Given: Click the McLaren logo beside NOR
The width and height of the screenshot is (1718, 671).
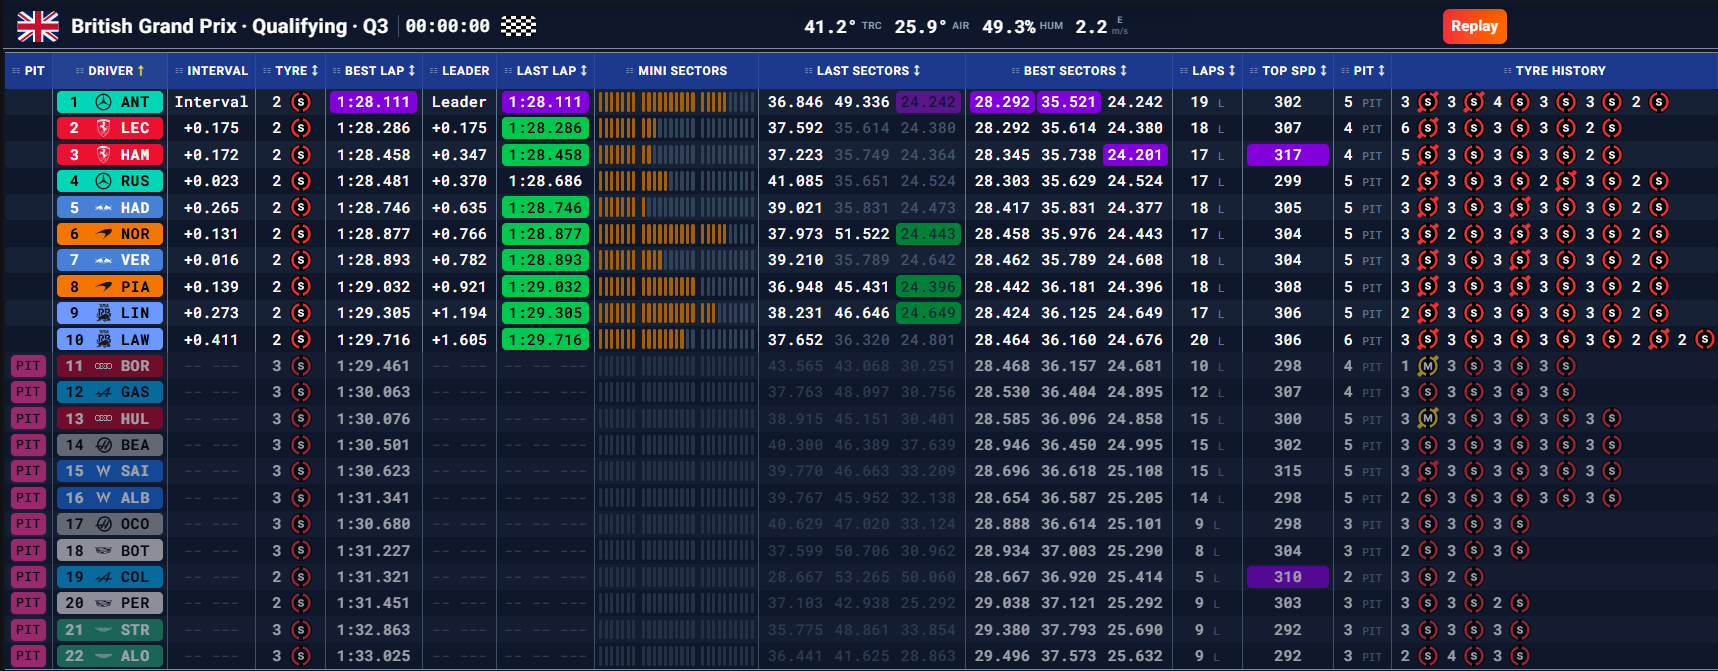Looking at the screenshot, I should 103,234.
